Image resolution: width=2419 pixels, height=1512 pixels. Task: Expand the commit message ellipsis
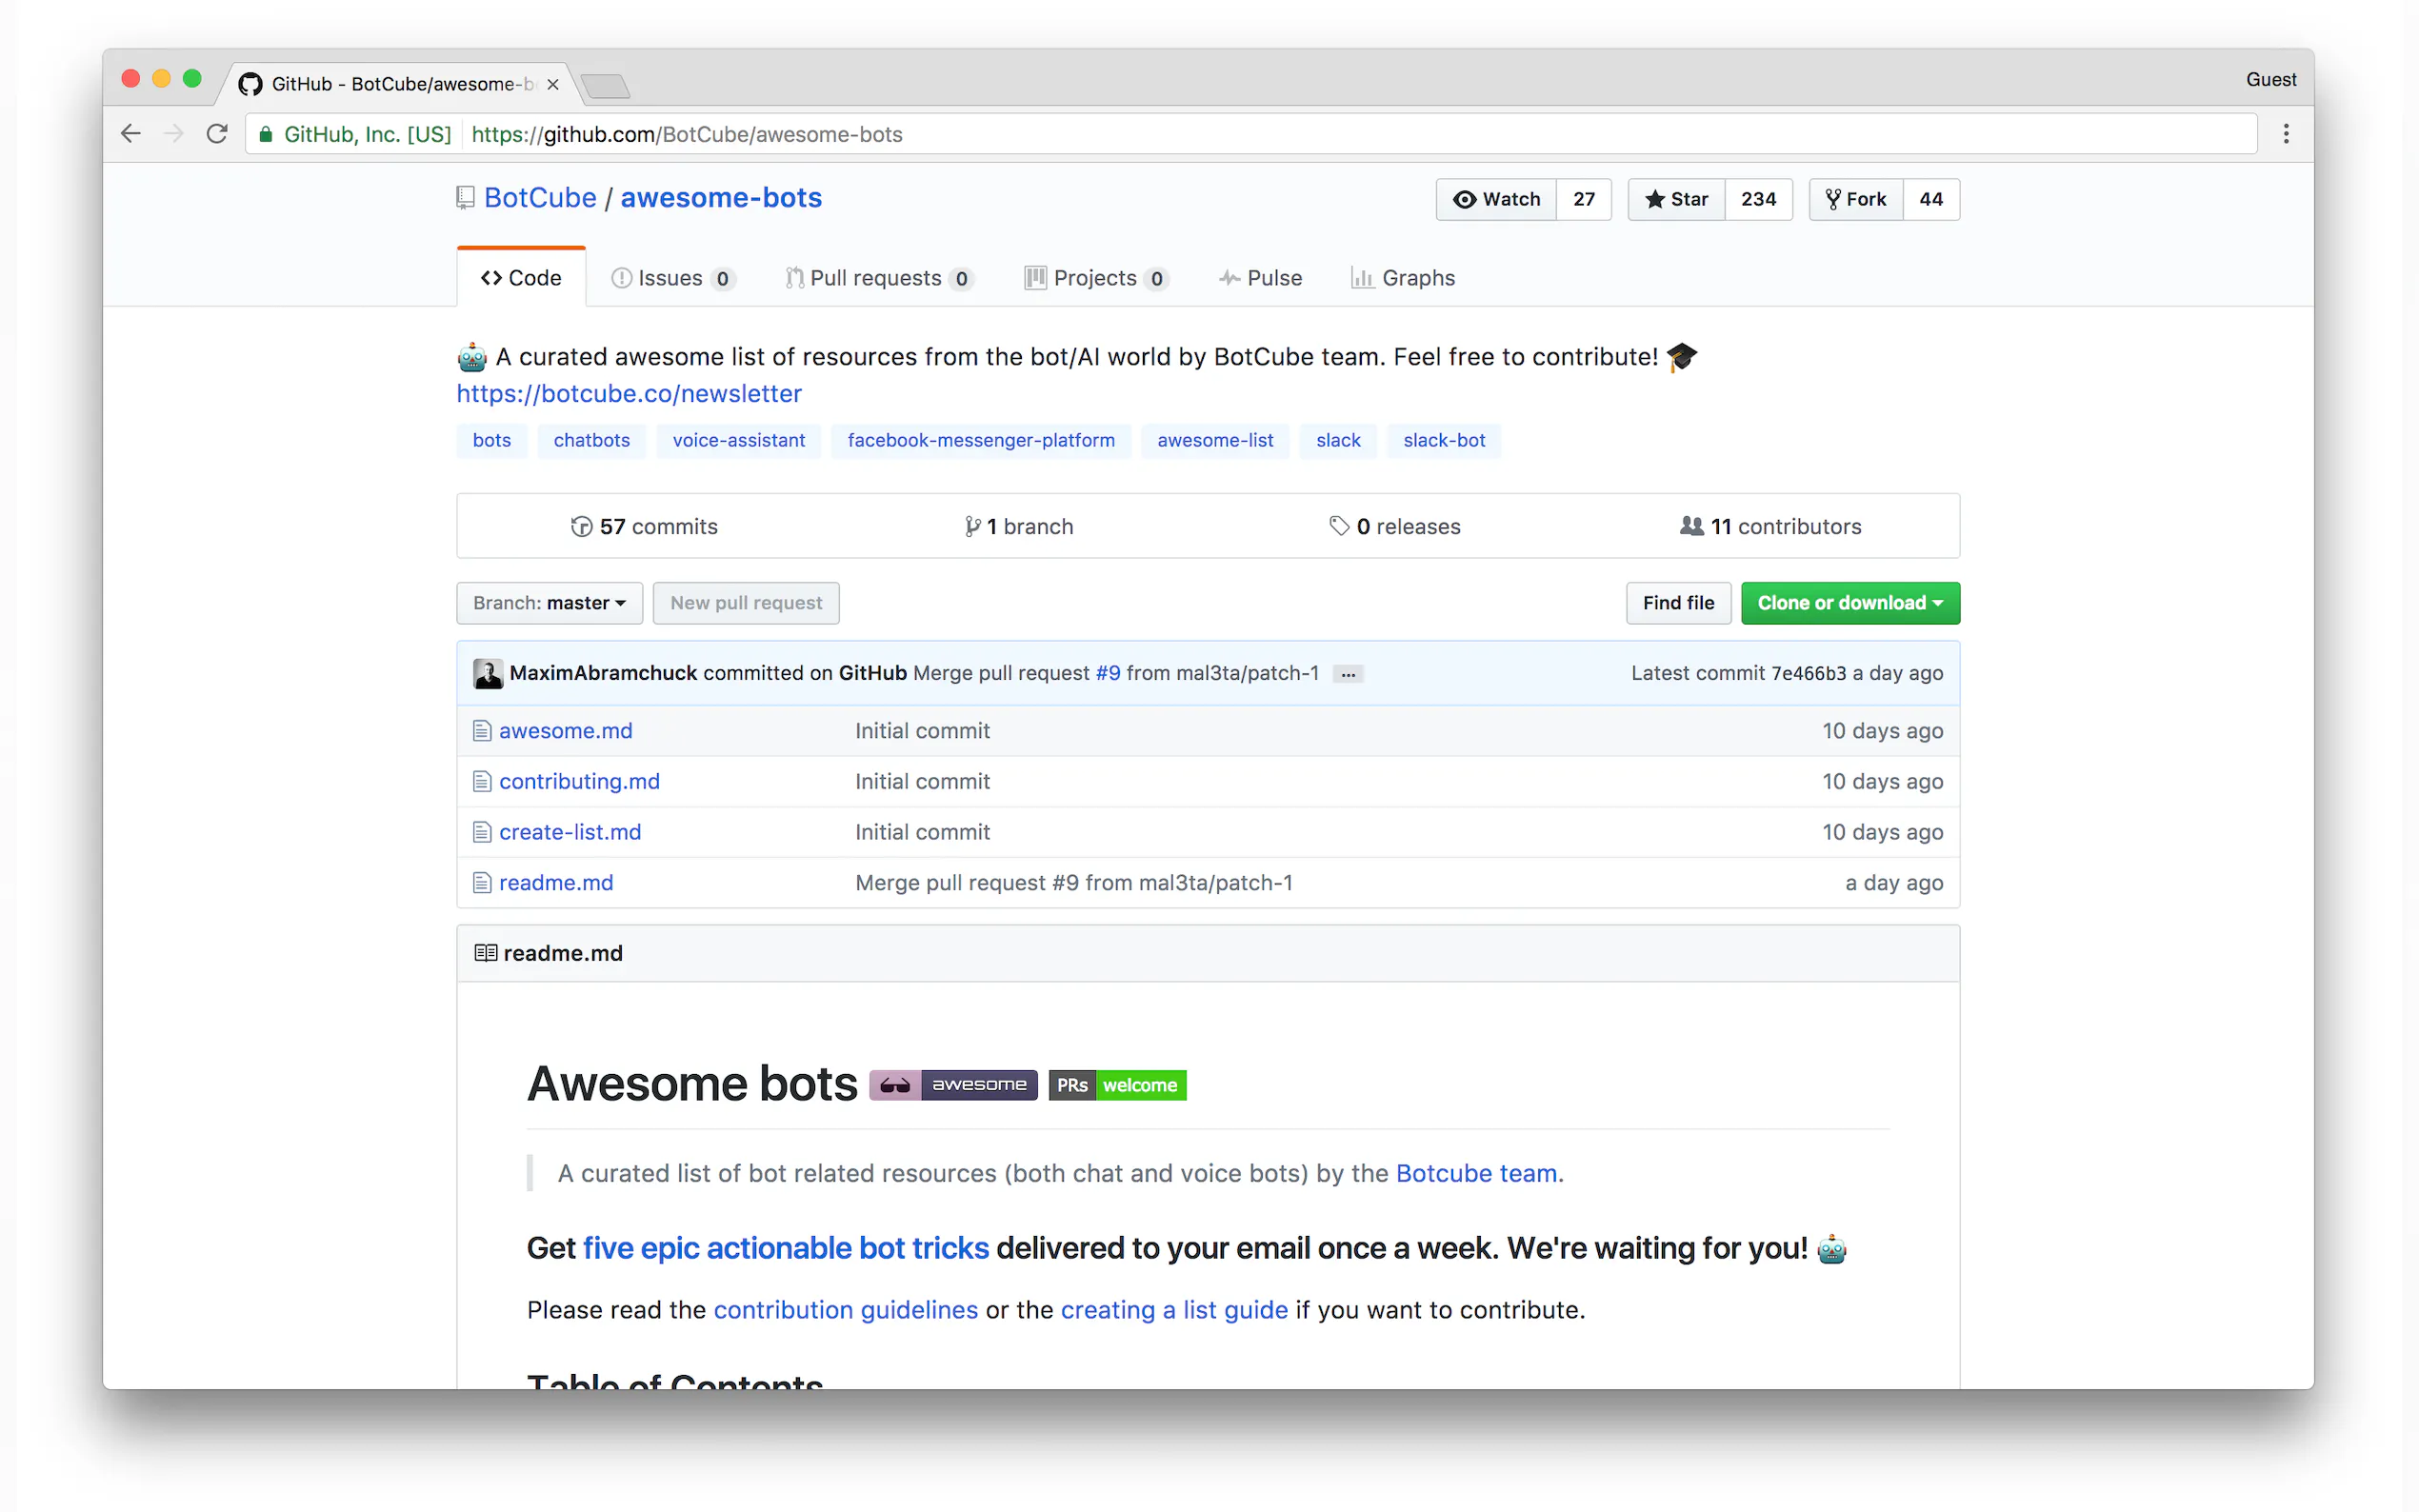pyautogui.click(x=1348, y=674)
